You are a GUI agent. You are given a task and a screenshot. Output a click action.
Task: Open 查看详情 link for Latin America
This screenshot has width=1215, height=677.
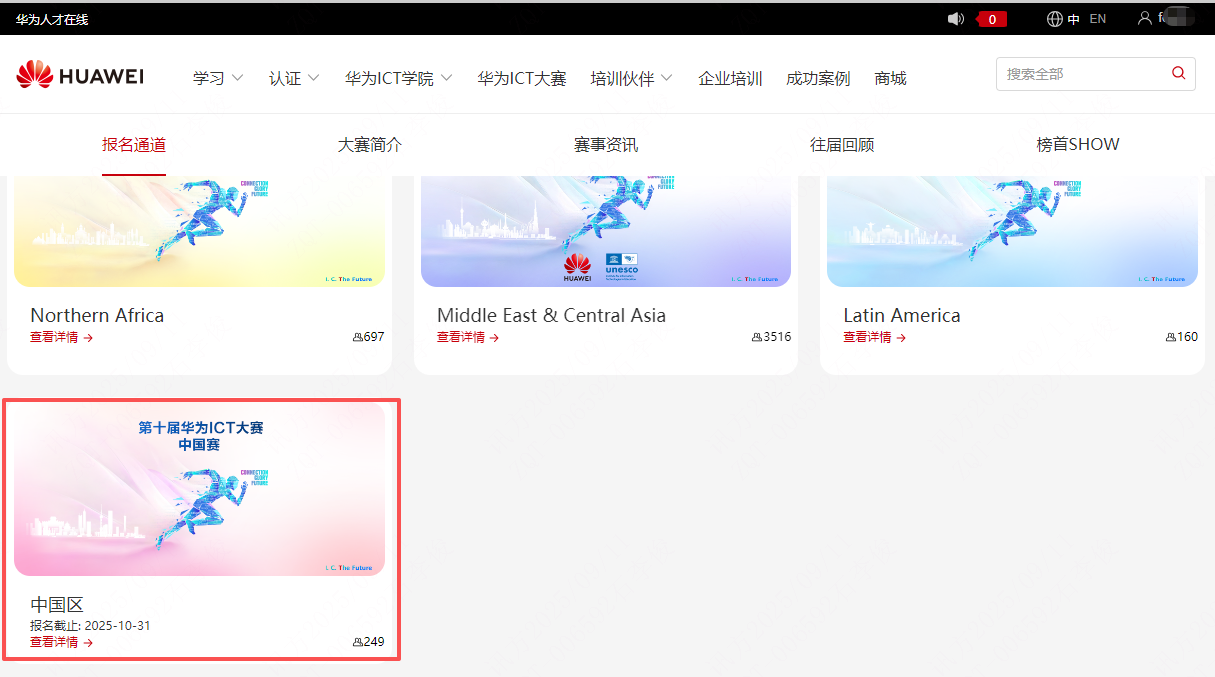click(874, 338)
